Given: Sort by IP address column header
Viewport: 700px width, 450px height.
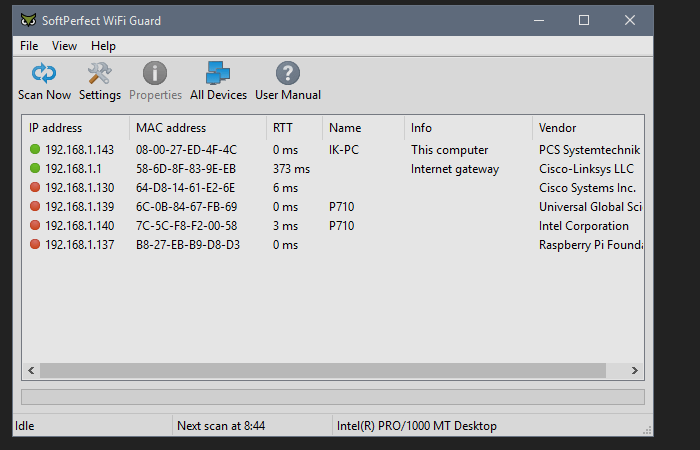Looking at the screenshot, I should point(76,128).
